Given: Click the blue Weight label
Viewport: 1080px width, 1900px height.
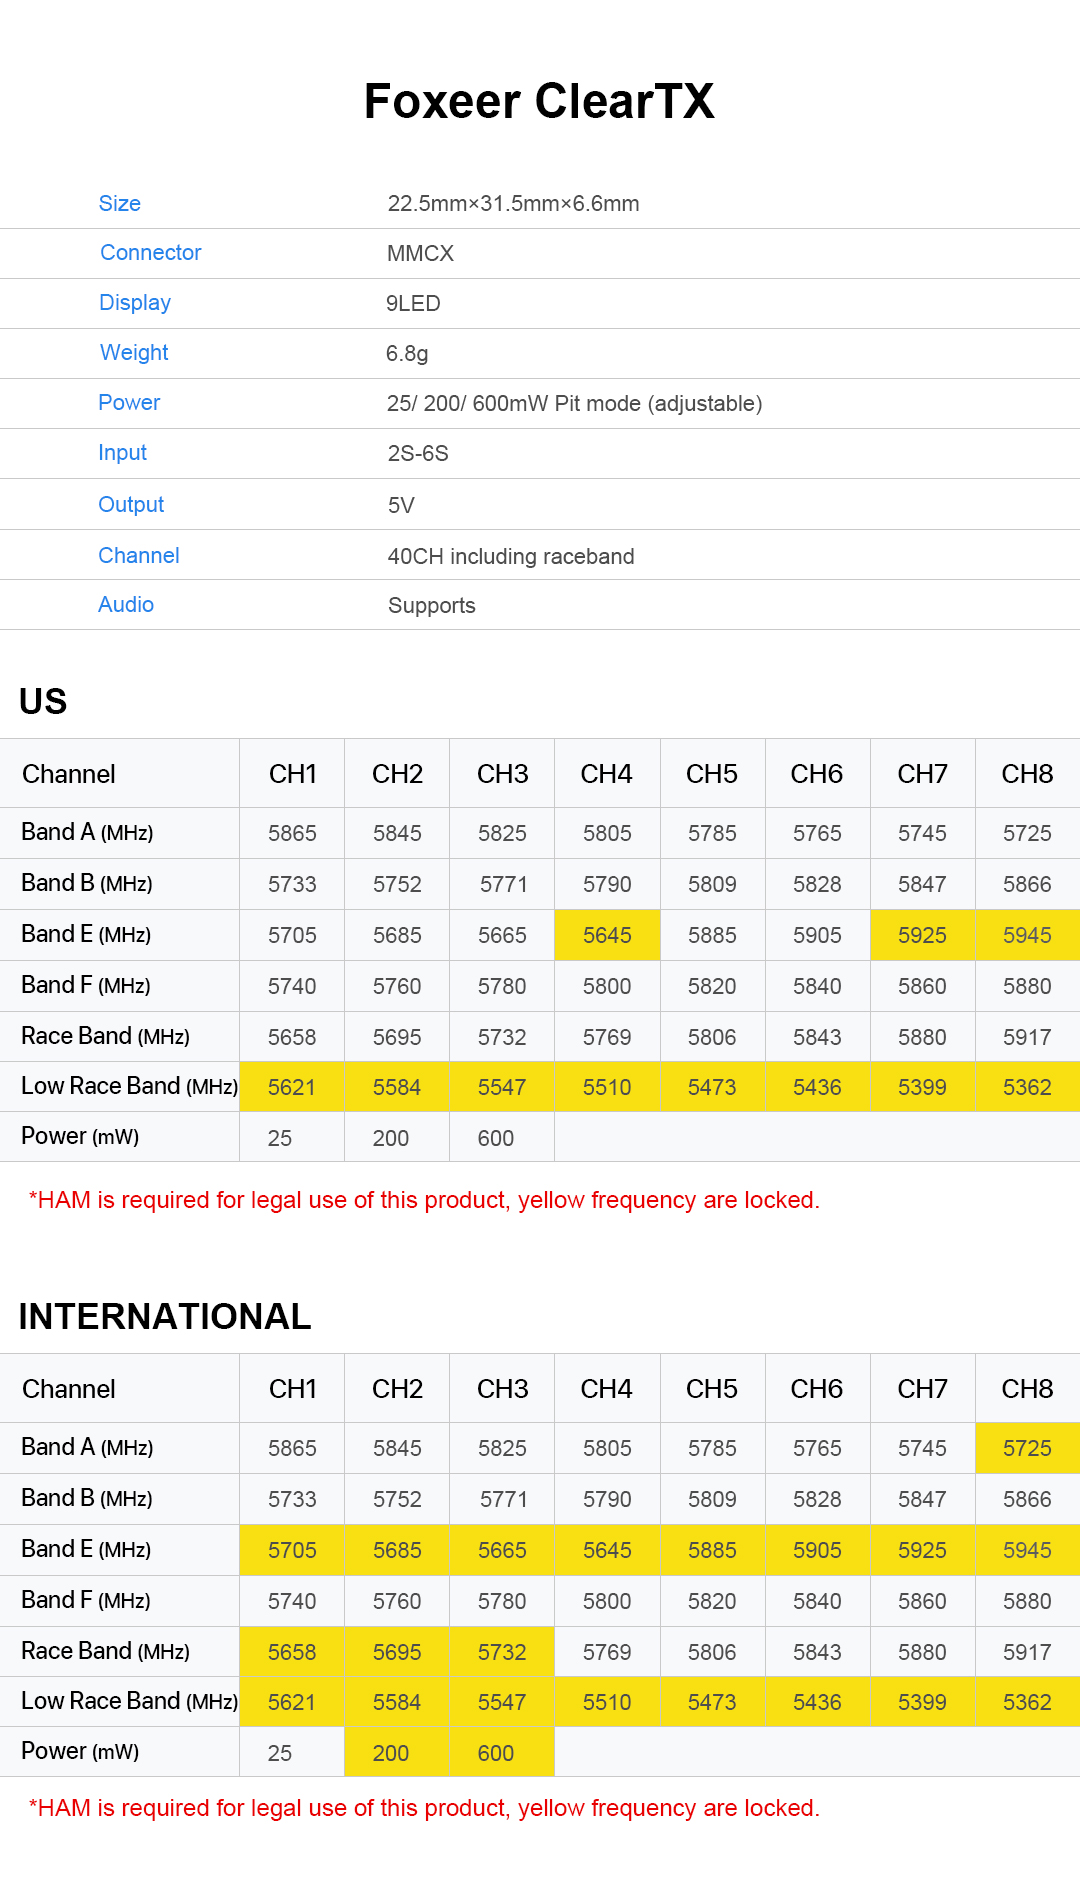Looking at the screenshot, I should [x=134, y=352].
